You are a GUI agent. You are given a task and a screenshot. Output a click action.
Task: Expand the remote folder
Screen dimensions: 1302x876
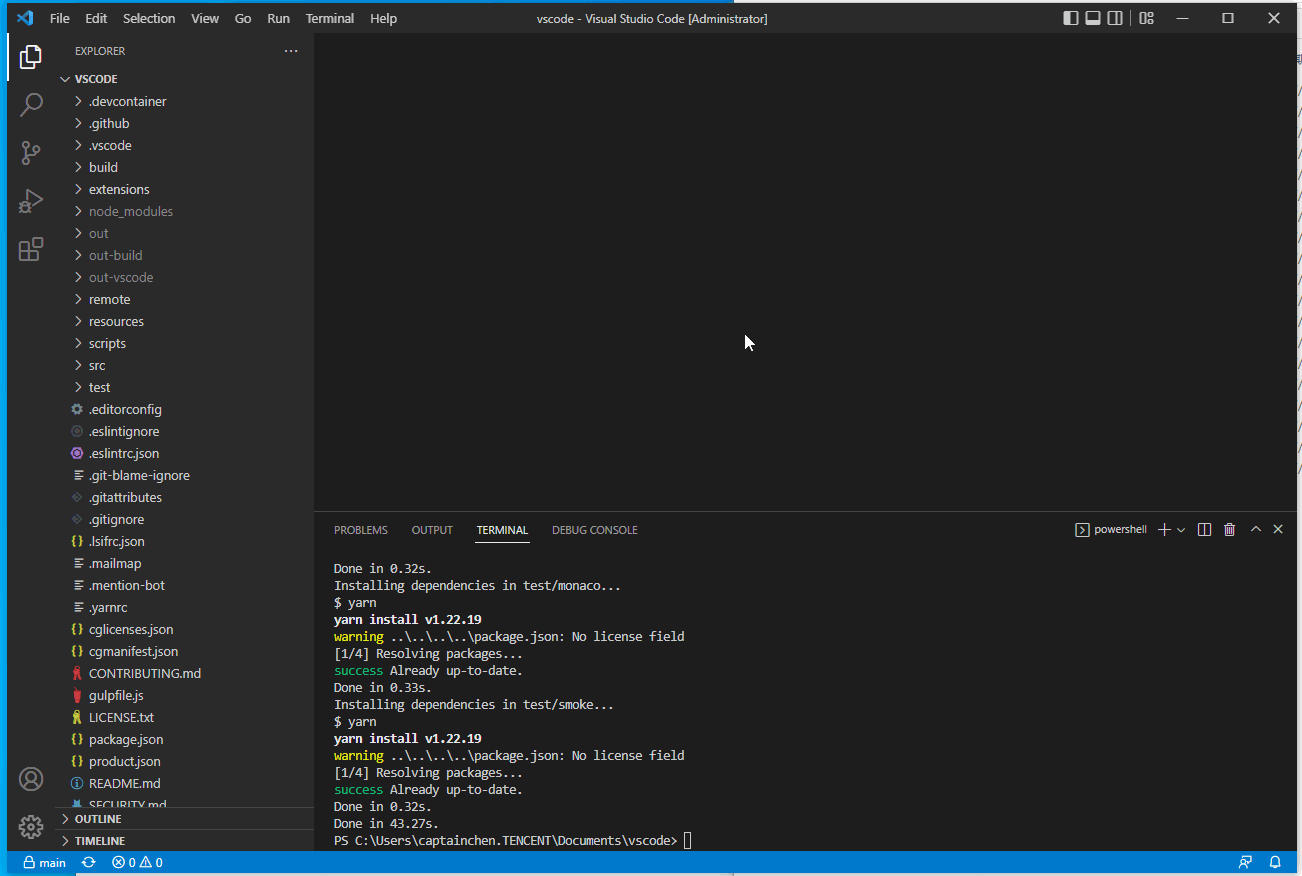tap(185, 299)
